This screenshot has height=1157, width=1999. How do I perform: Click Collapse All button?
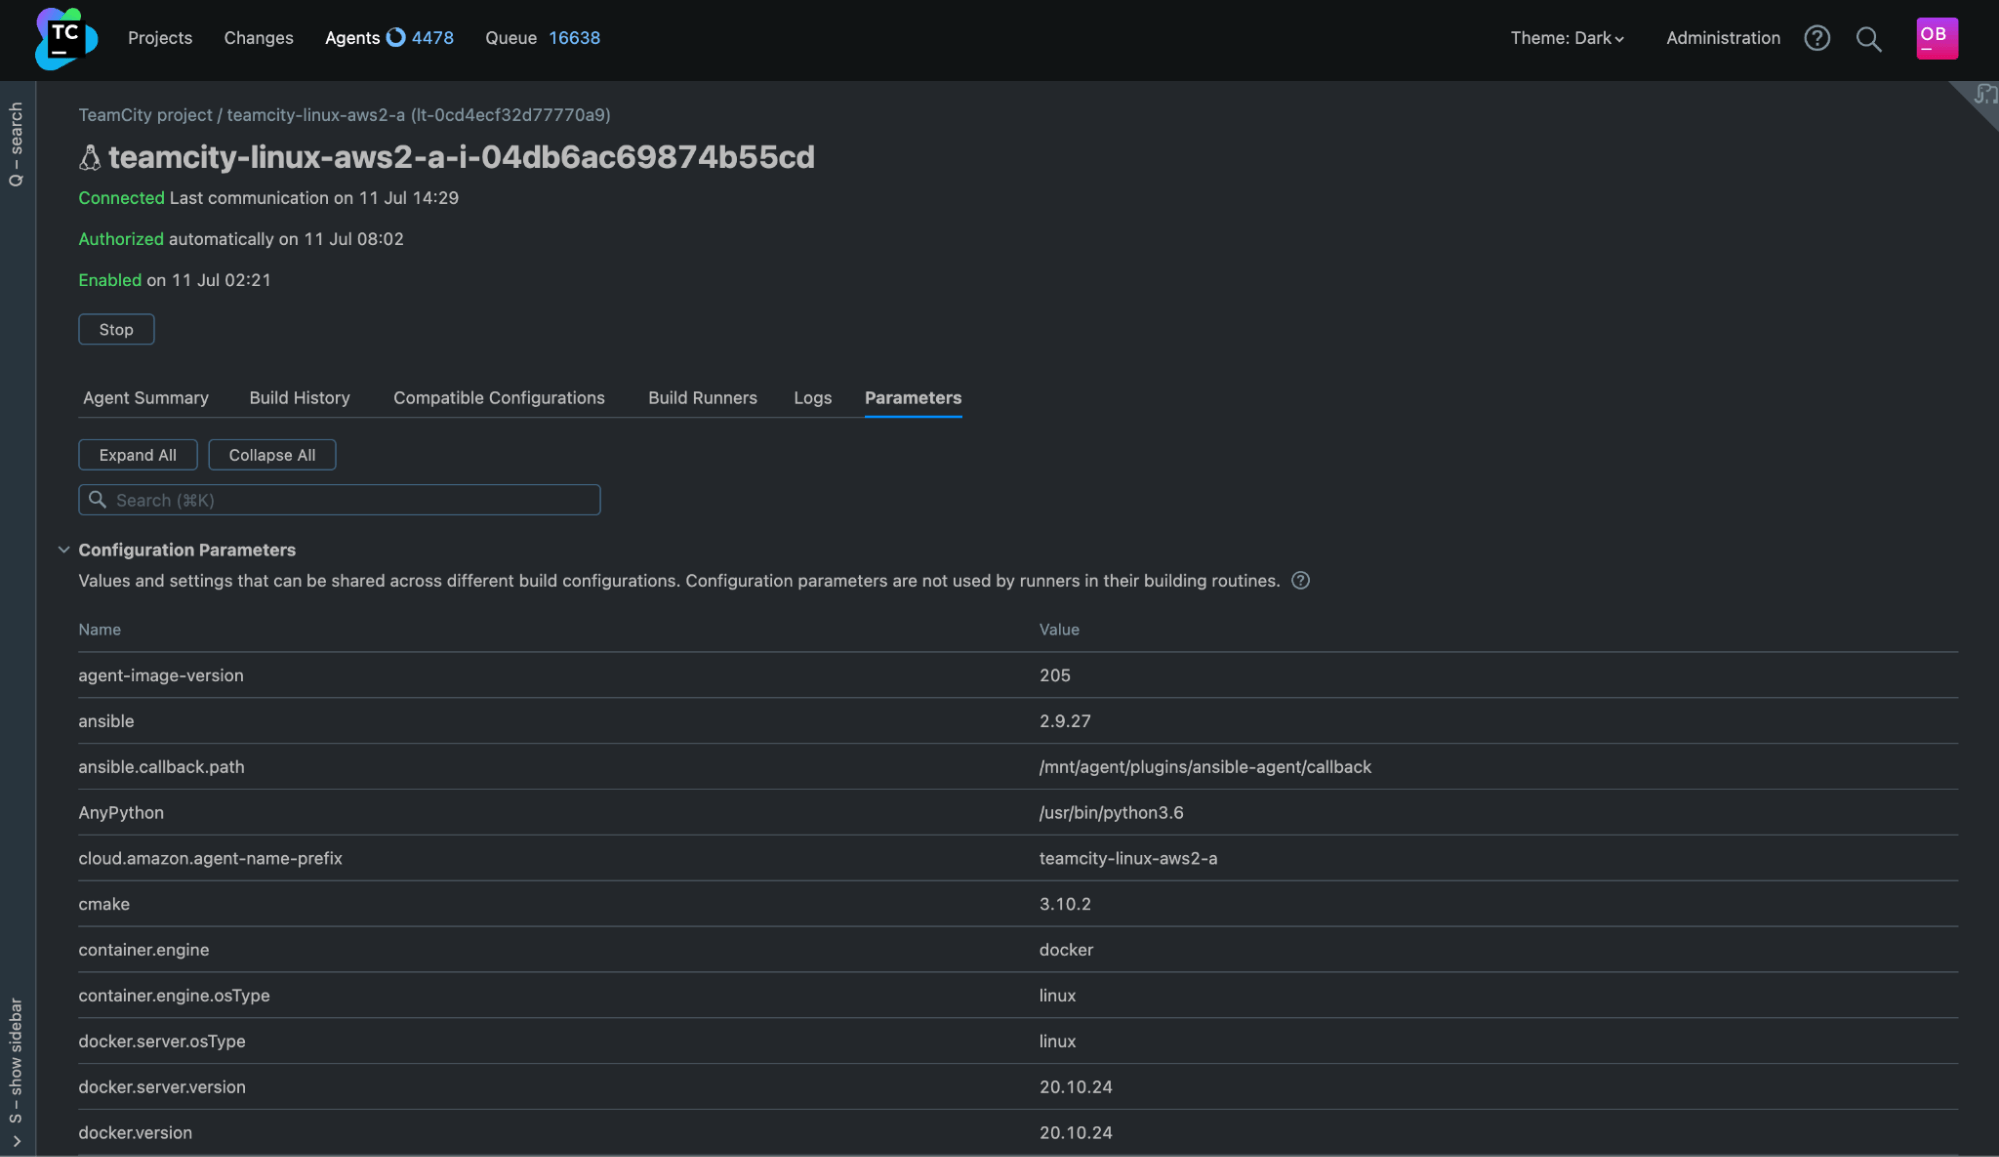(272, 455)
